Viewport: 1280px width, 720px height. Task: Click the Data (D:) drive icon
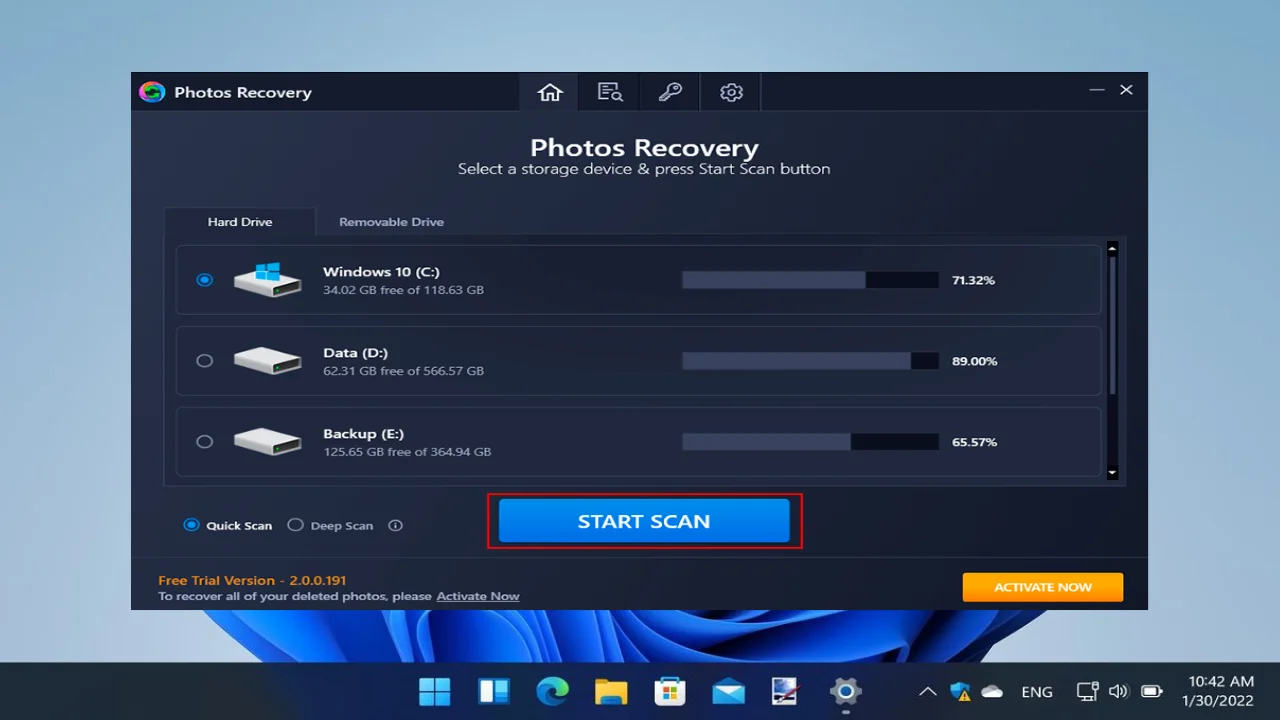[268, 361]
